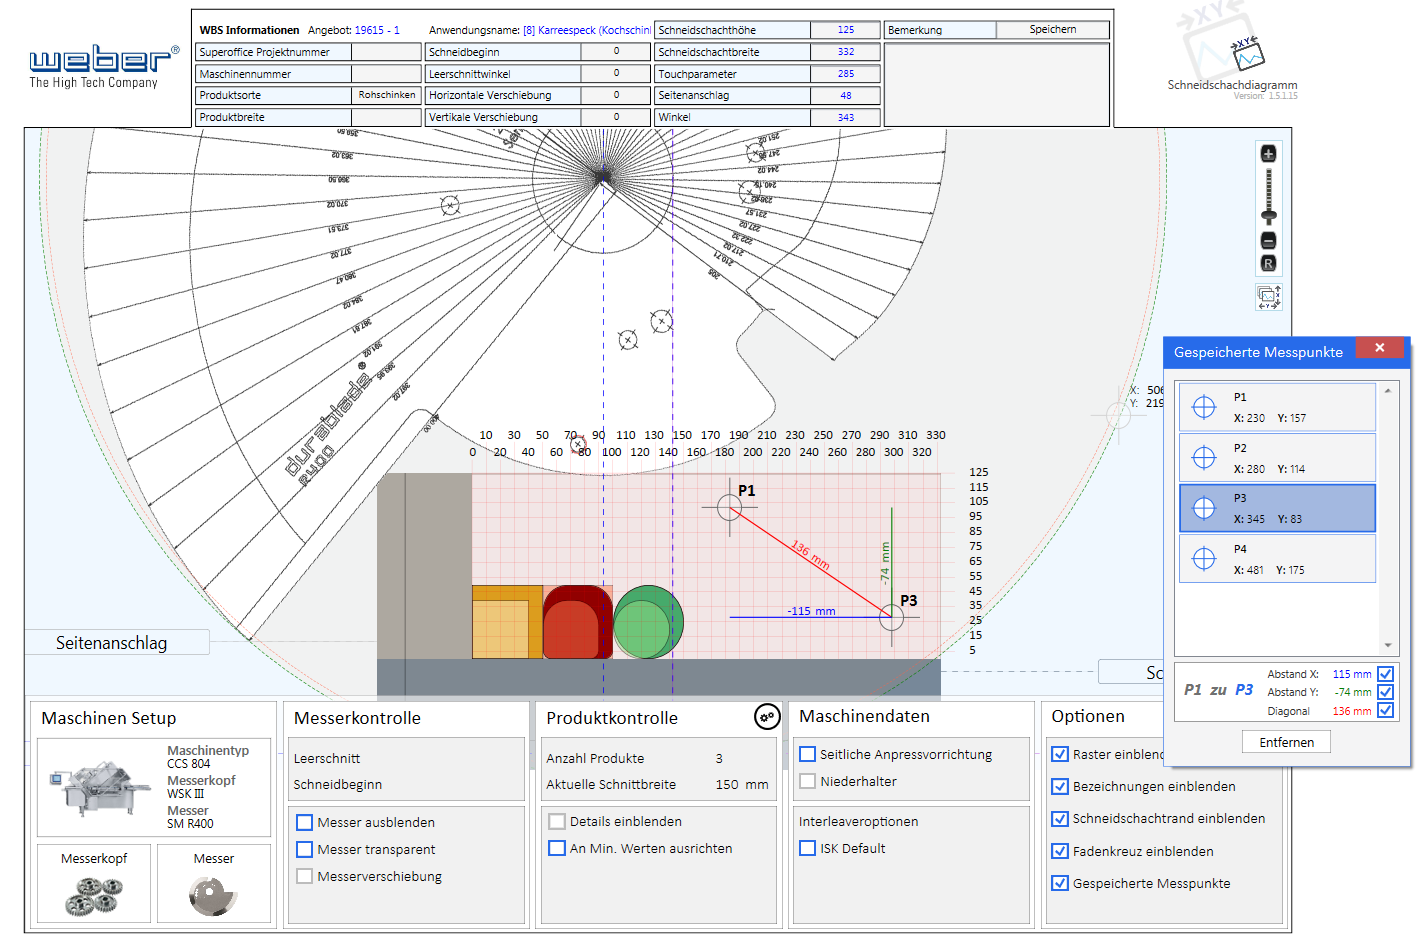Click the Aktuelle Schnittbreite value 150 mm
Screen dimensions: 1426x943
coord(742,785)
